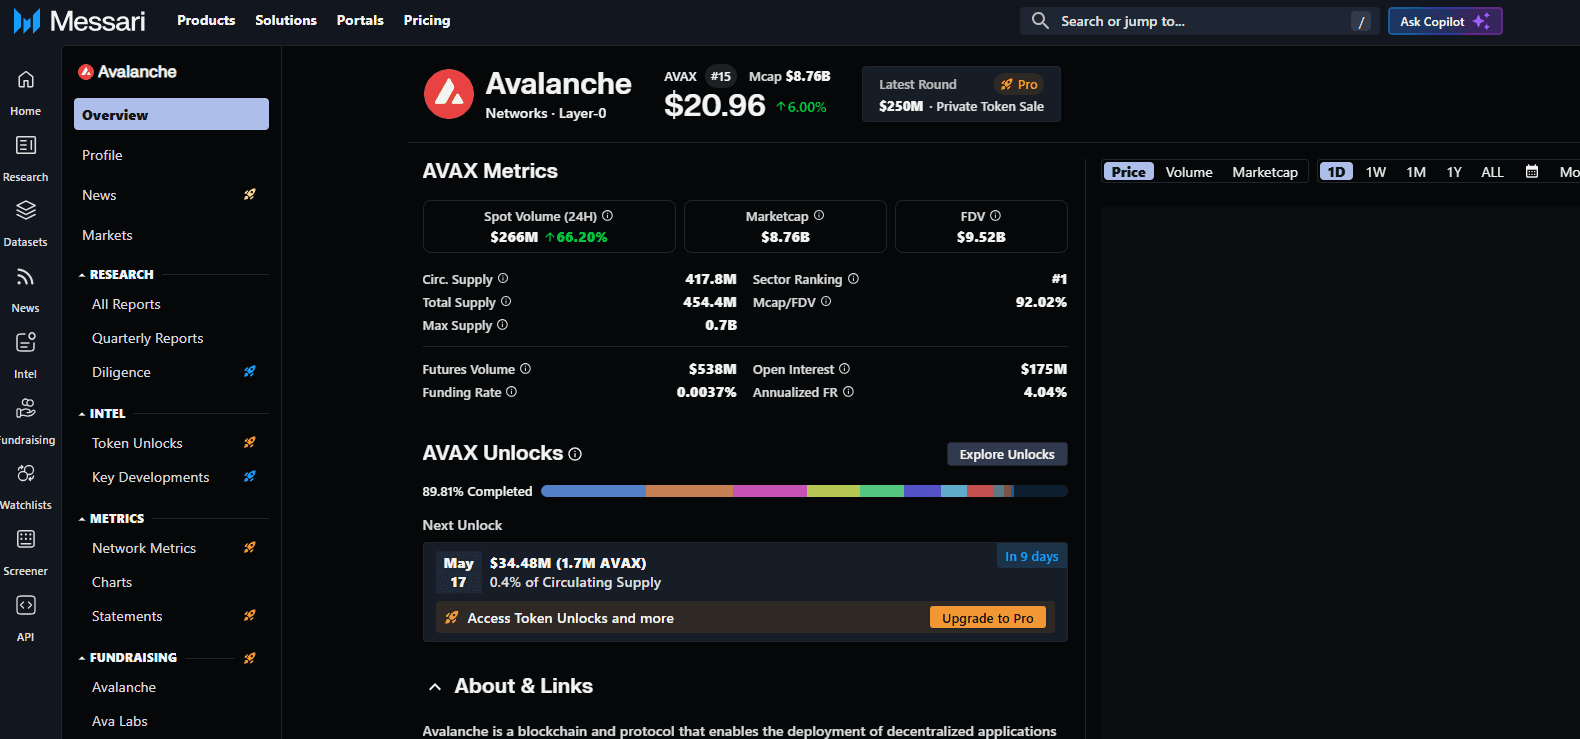Click the #15 rank badge

721,76
